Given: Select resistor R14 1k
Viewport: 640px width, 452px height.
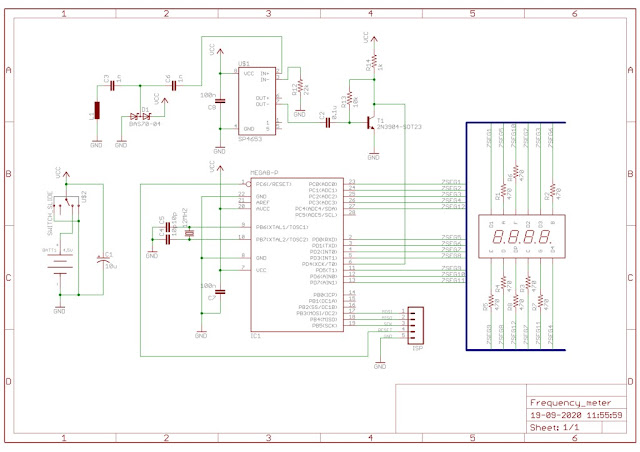Looking at the screenshot, I should (x=374, y=62).
